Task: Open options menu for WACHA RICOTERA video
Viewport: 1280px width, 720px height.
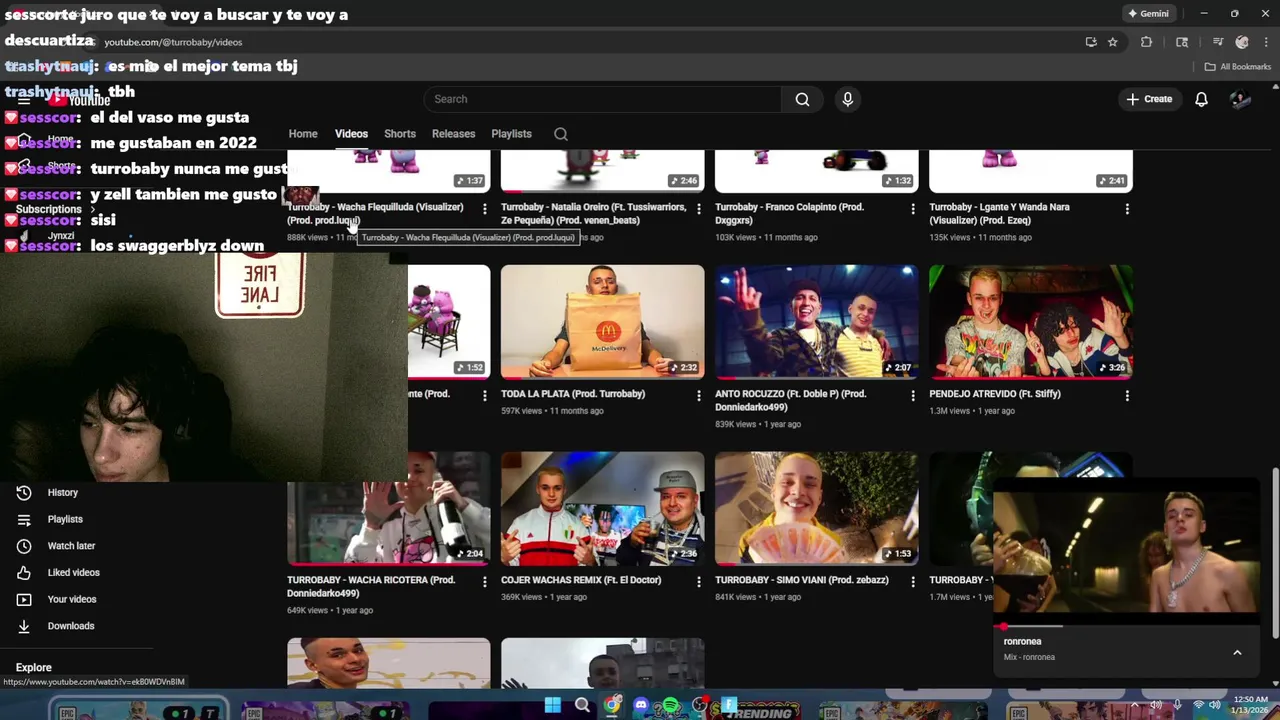Action: [485, 582]
